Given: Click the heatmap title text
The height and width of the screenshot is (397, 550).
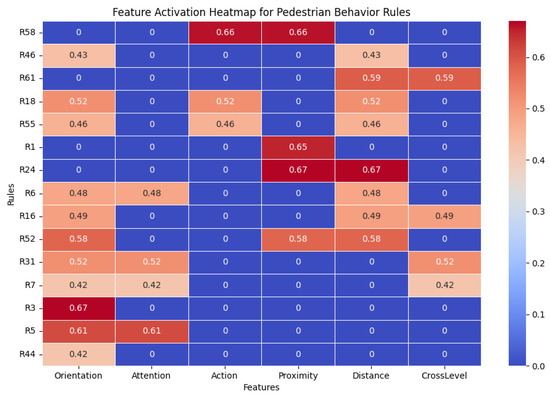Looking at the screenshot, I should 261,12.
